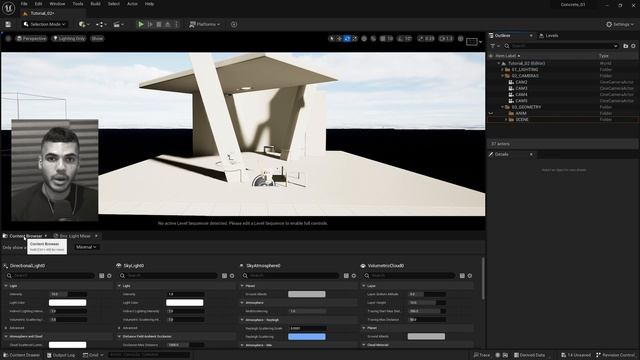Click the Unreal Engine logo icon

pyautogui.click(x=8, y=8)
